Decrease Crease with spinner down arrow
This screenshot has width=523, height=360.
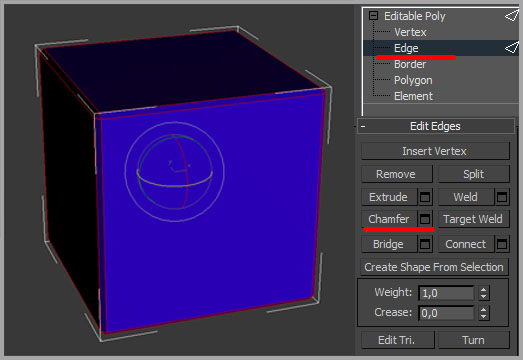pos(484,317)
